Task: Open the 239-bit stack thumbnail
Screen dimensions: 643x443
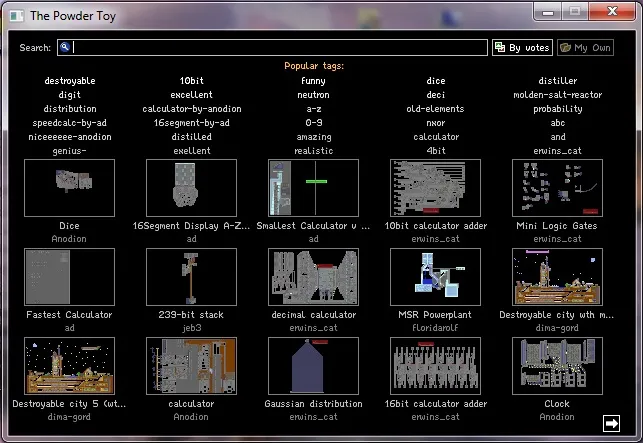Action: 191,277
